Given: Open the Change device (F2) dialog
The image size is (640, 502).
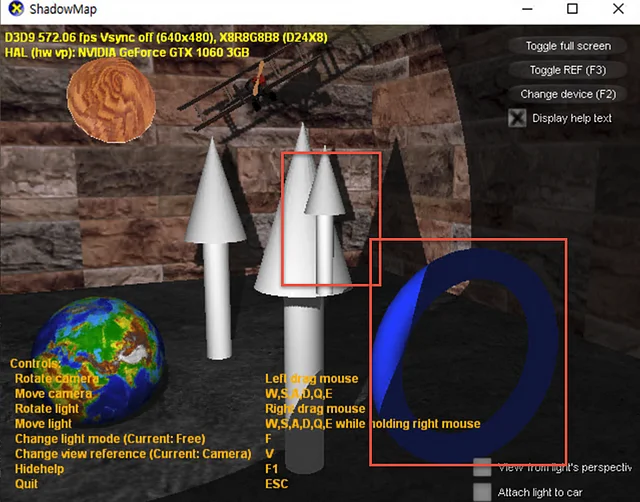Looking at the screenshot, I should 568,94.
